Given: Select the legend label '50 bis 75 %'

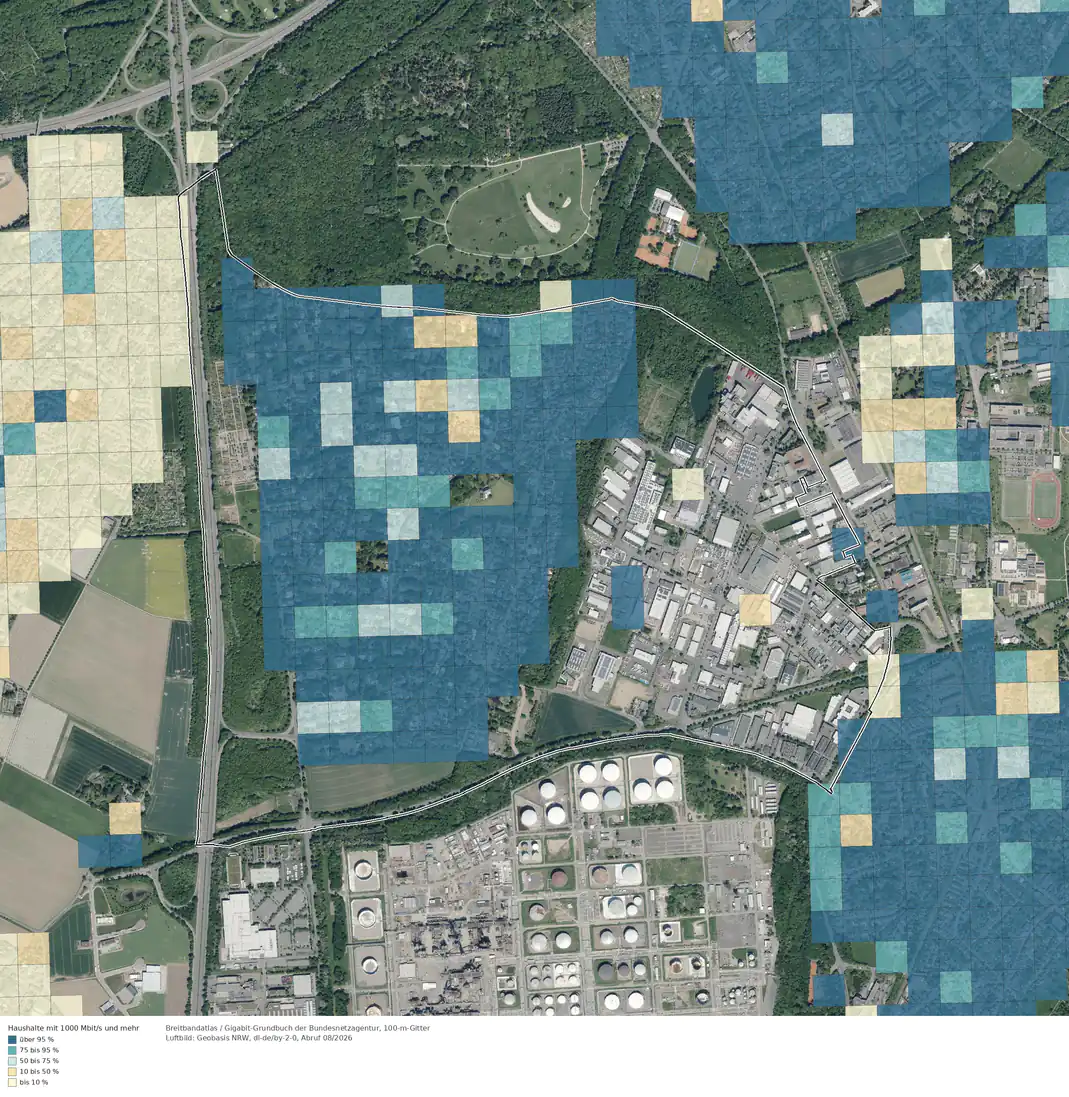Looking at the screenshot, I should point(39,1061).
